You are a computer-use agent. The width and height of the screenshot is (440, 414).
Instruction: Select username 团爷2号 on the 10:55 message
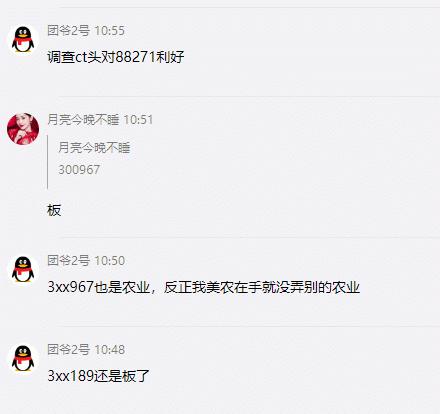(x=69, y=31)
